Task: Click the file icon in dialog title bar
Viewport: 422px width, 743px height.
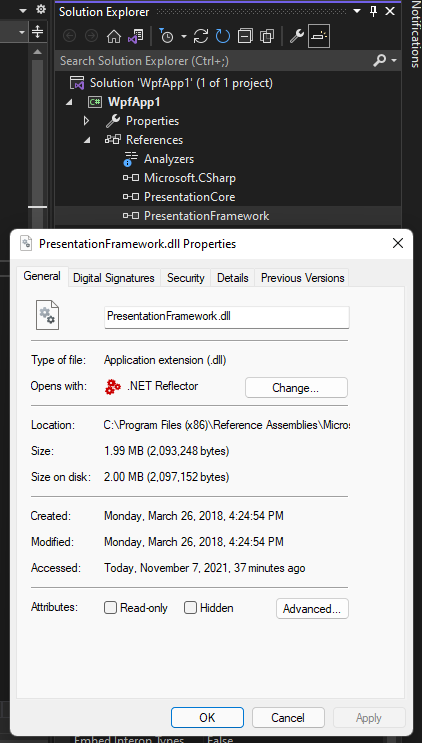Action: coord(26,244)
